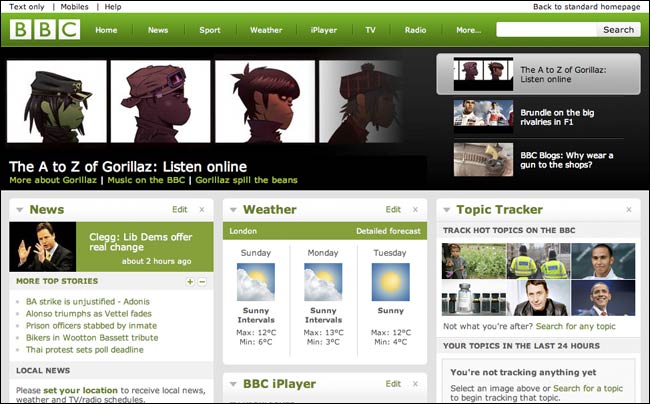Click the BBC logo
Viewport: 650px width, 404px height.
coord(45,30)
